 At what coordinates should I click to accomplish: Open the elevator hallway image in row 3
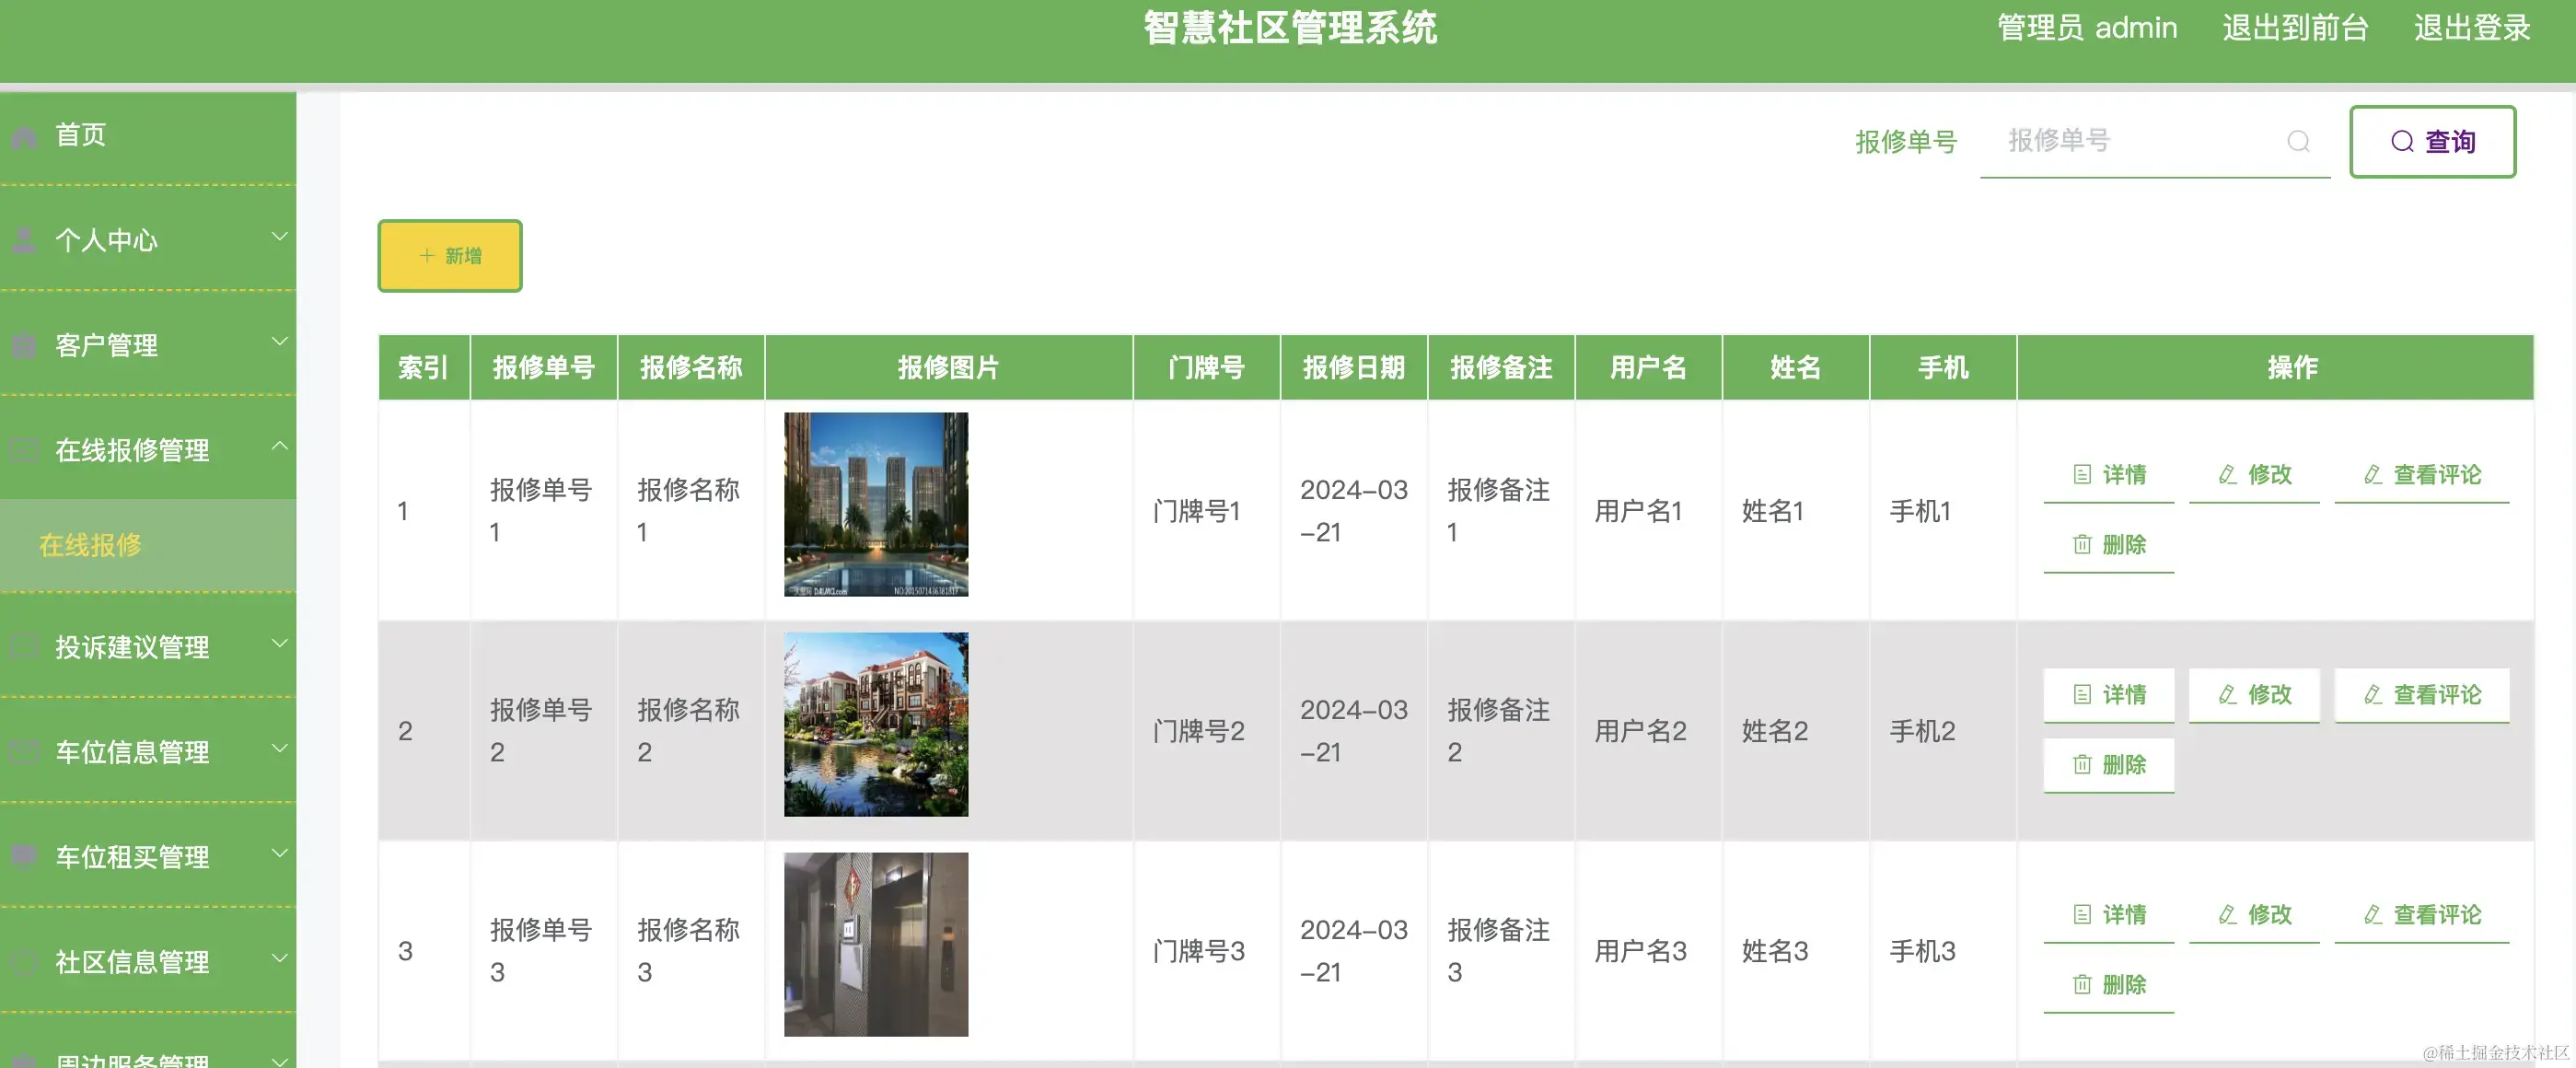tap(876, 944)
